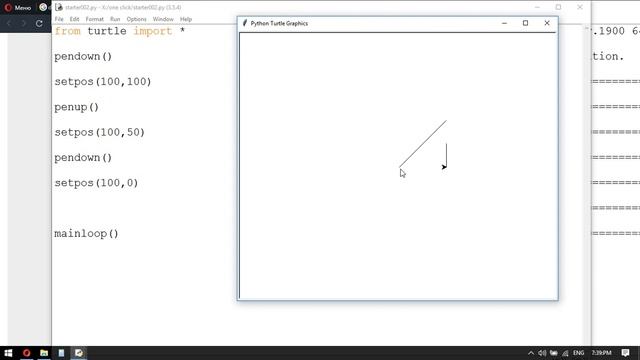
Task: Switch to Opera from the taskbar
Action: pyautogui.click(x=27, y=353)
